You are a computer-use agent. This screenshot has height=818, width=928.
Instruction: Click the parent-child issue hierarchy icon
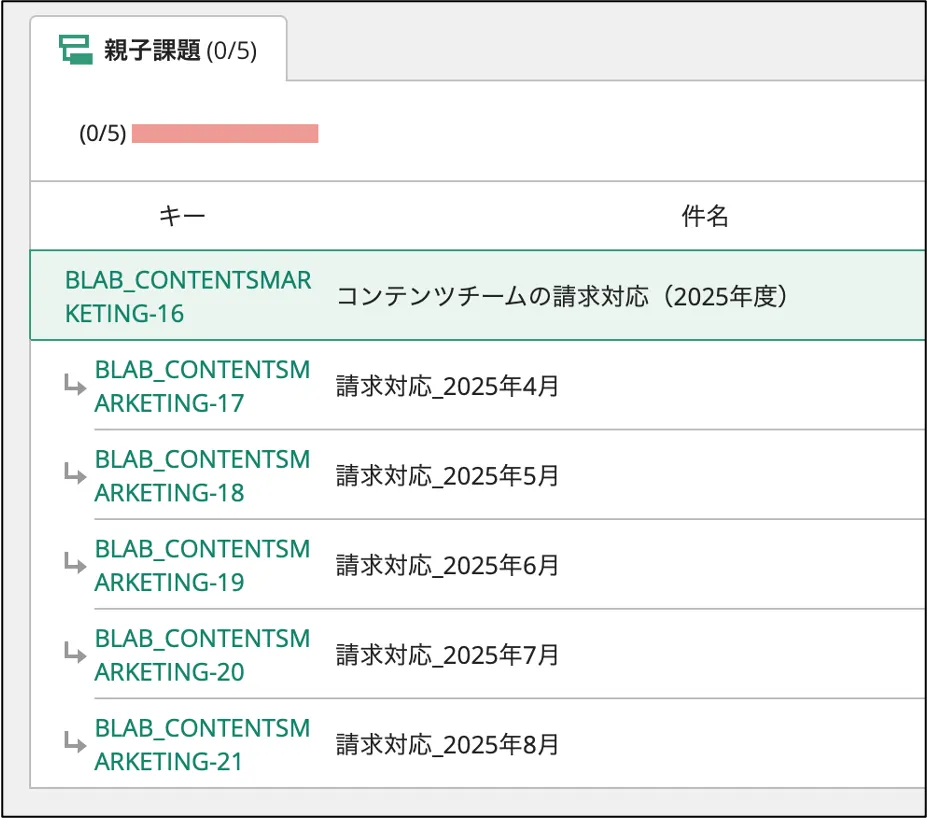click(x=76, y=50)
